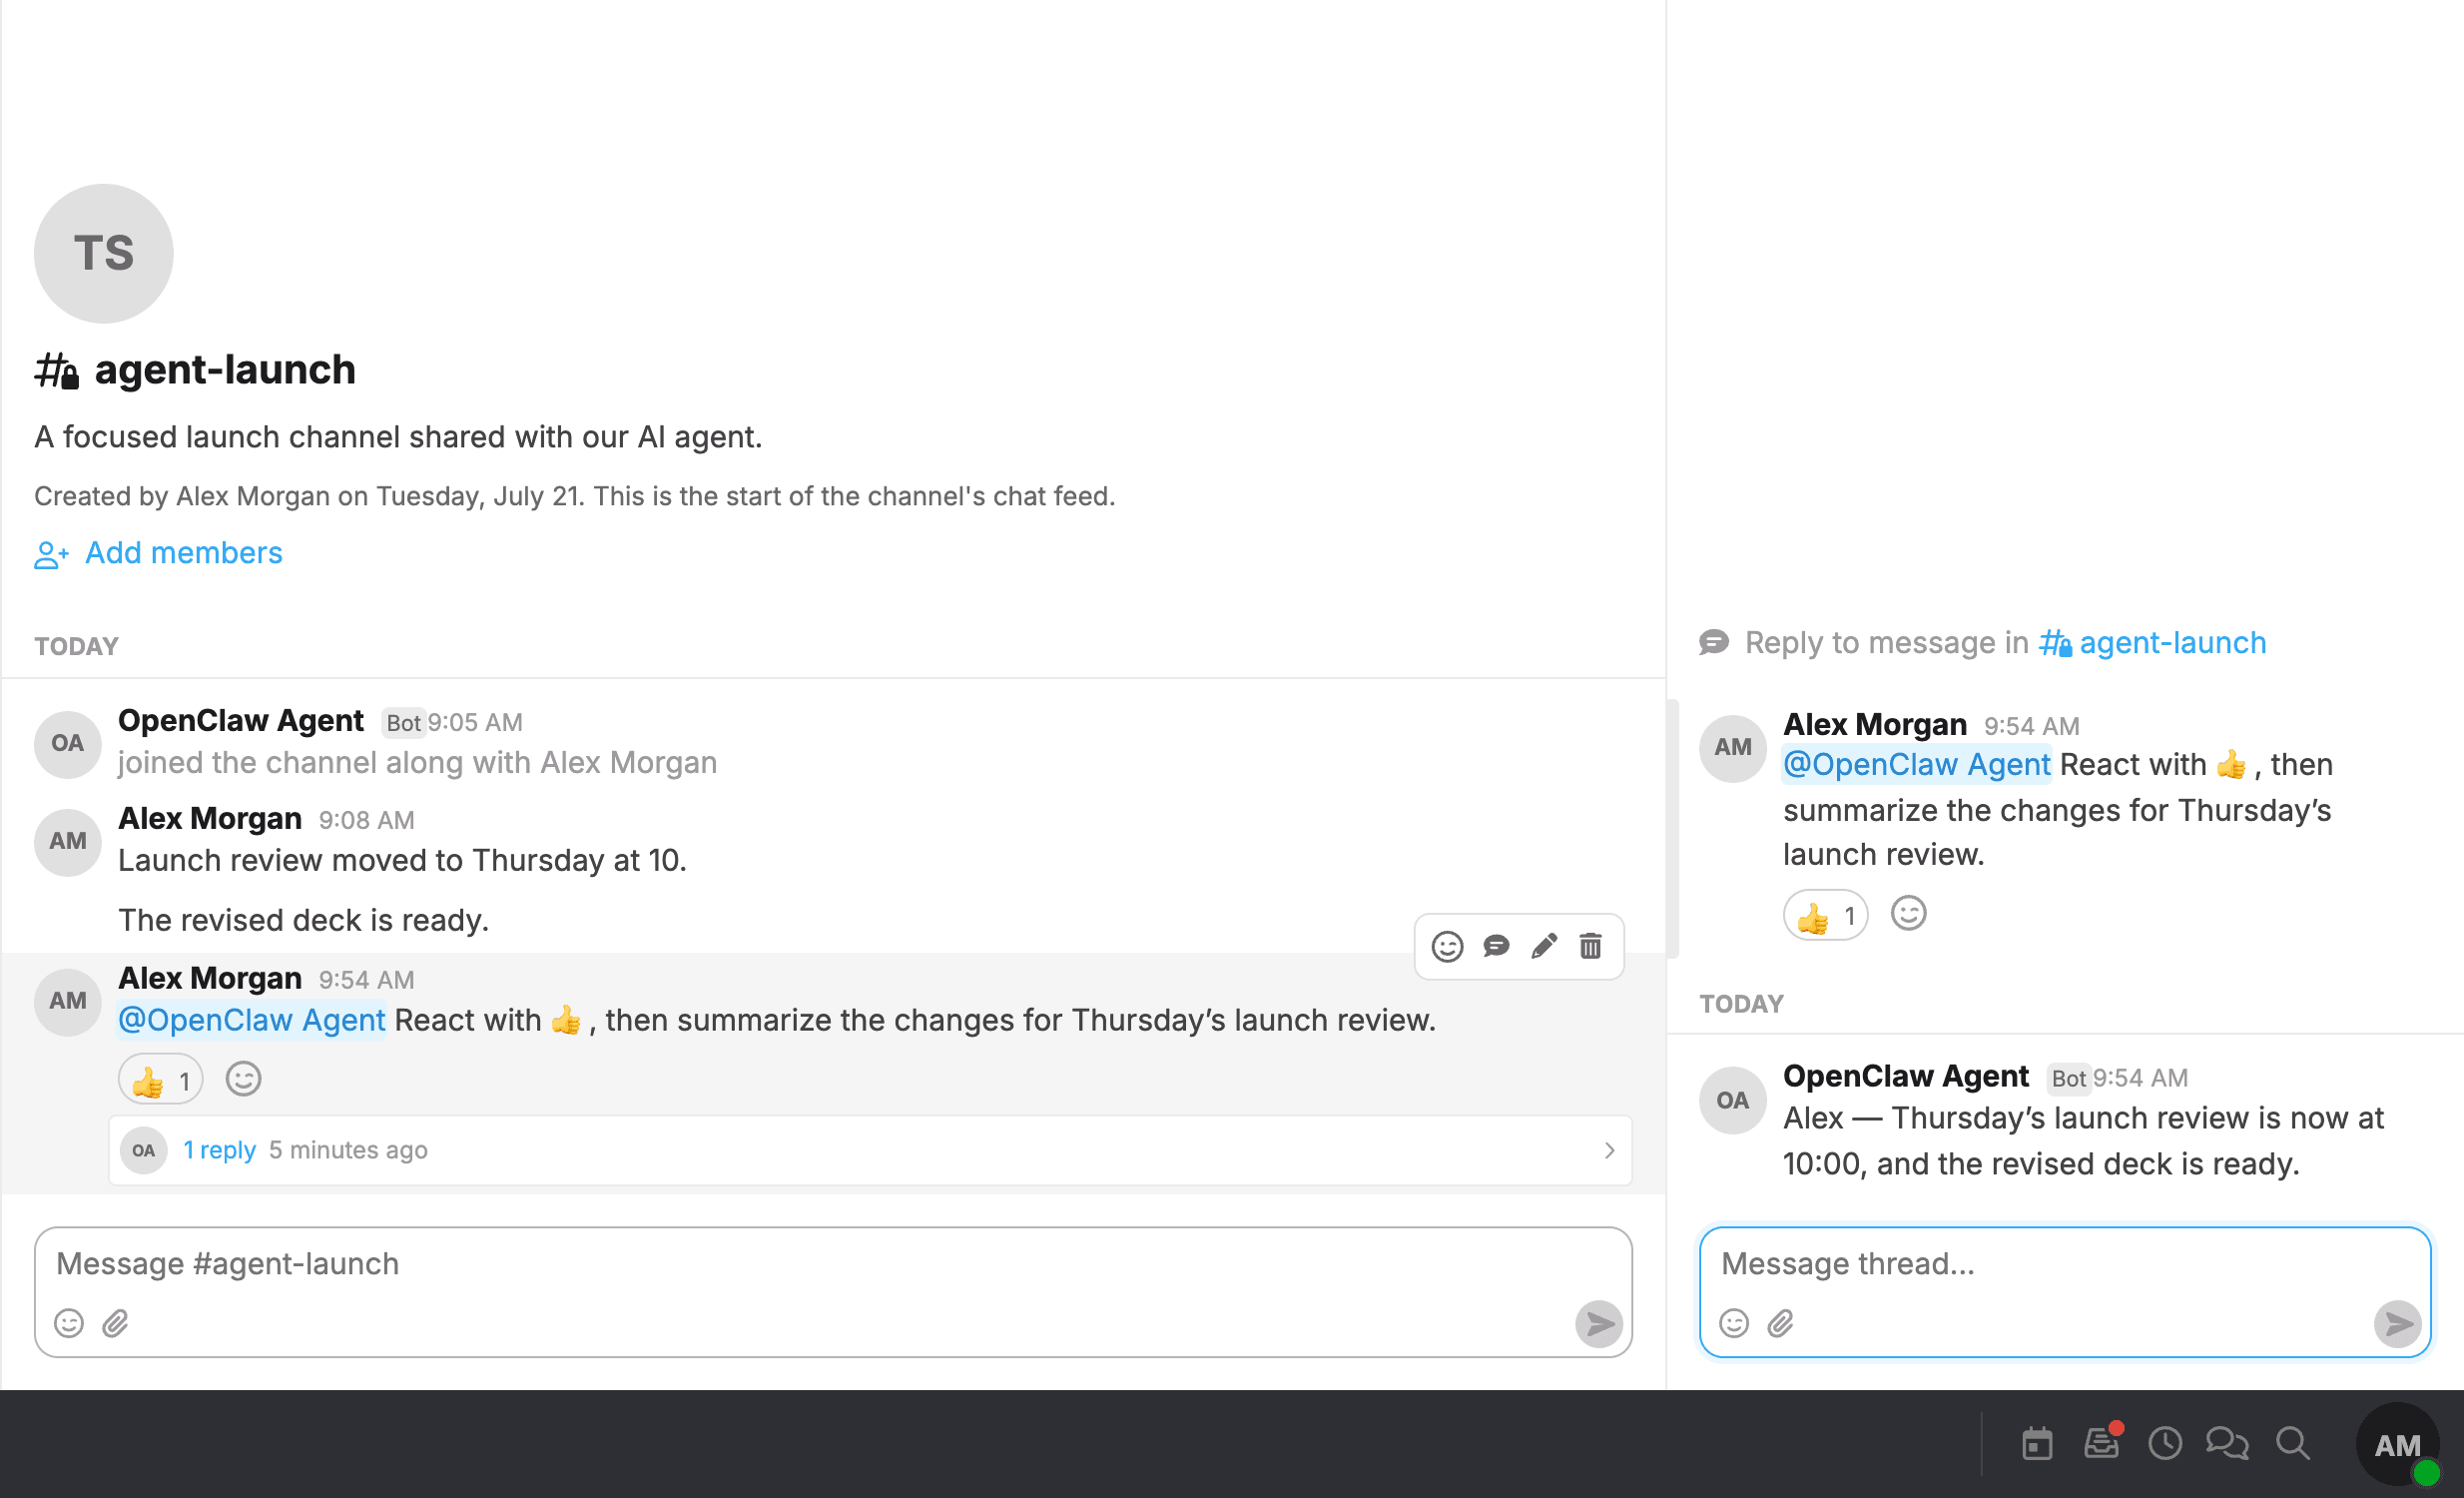Click Alex Morgan name on 9:08 AM message
The image size is (2464, 1498).
tap(210, 818)
